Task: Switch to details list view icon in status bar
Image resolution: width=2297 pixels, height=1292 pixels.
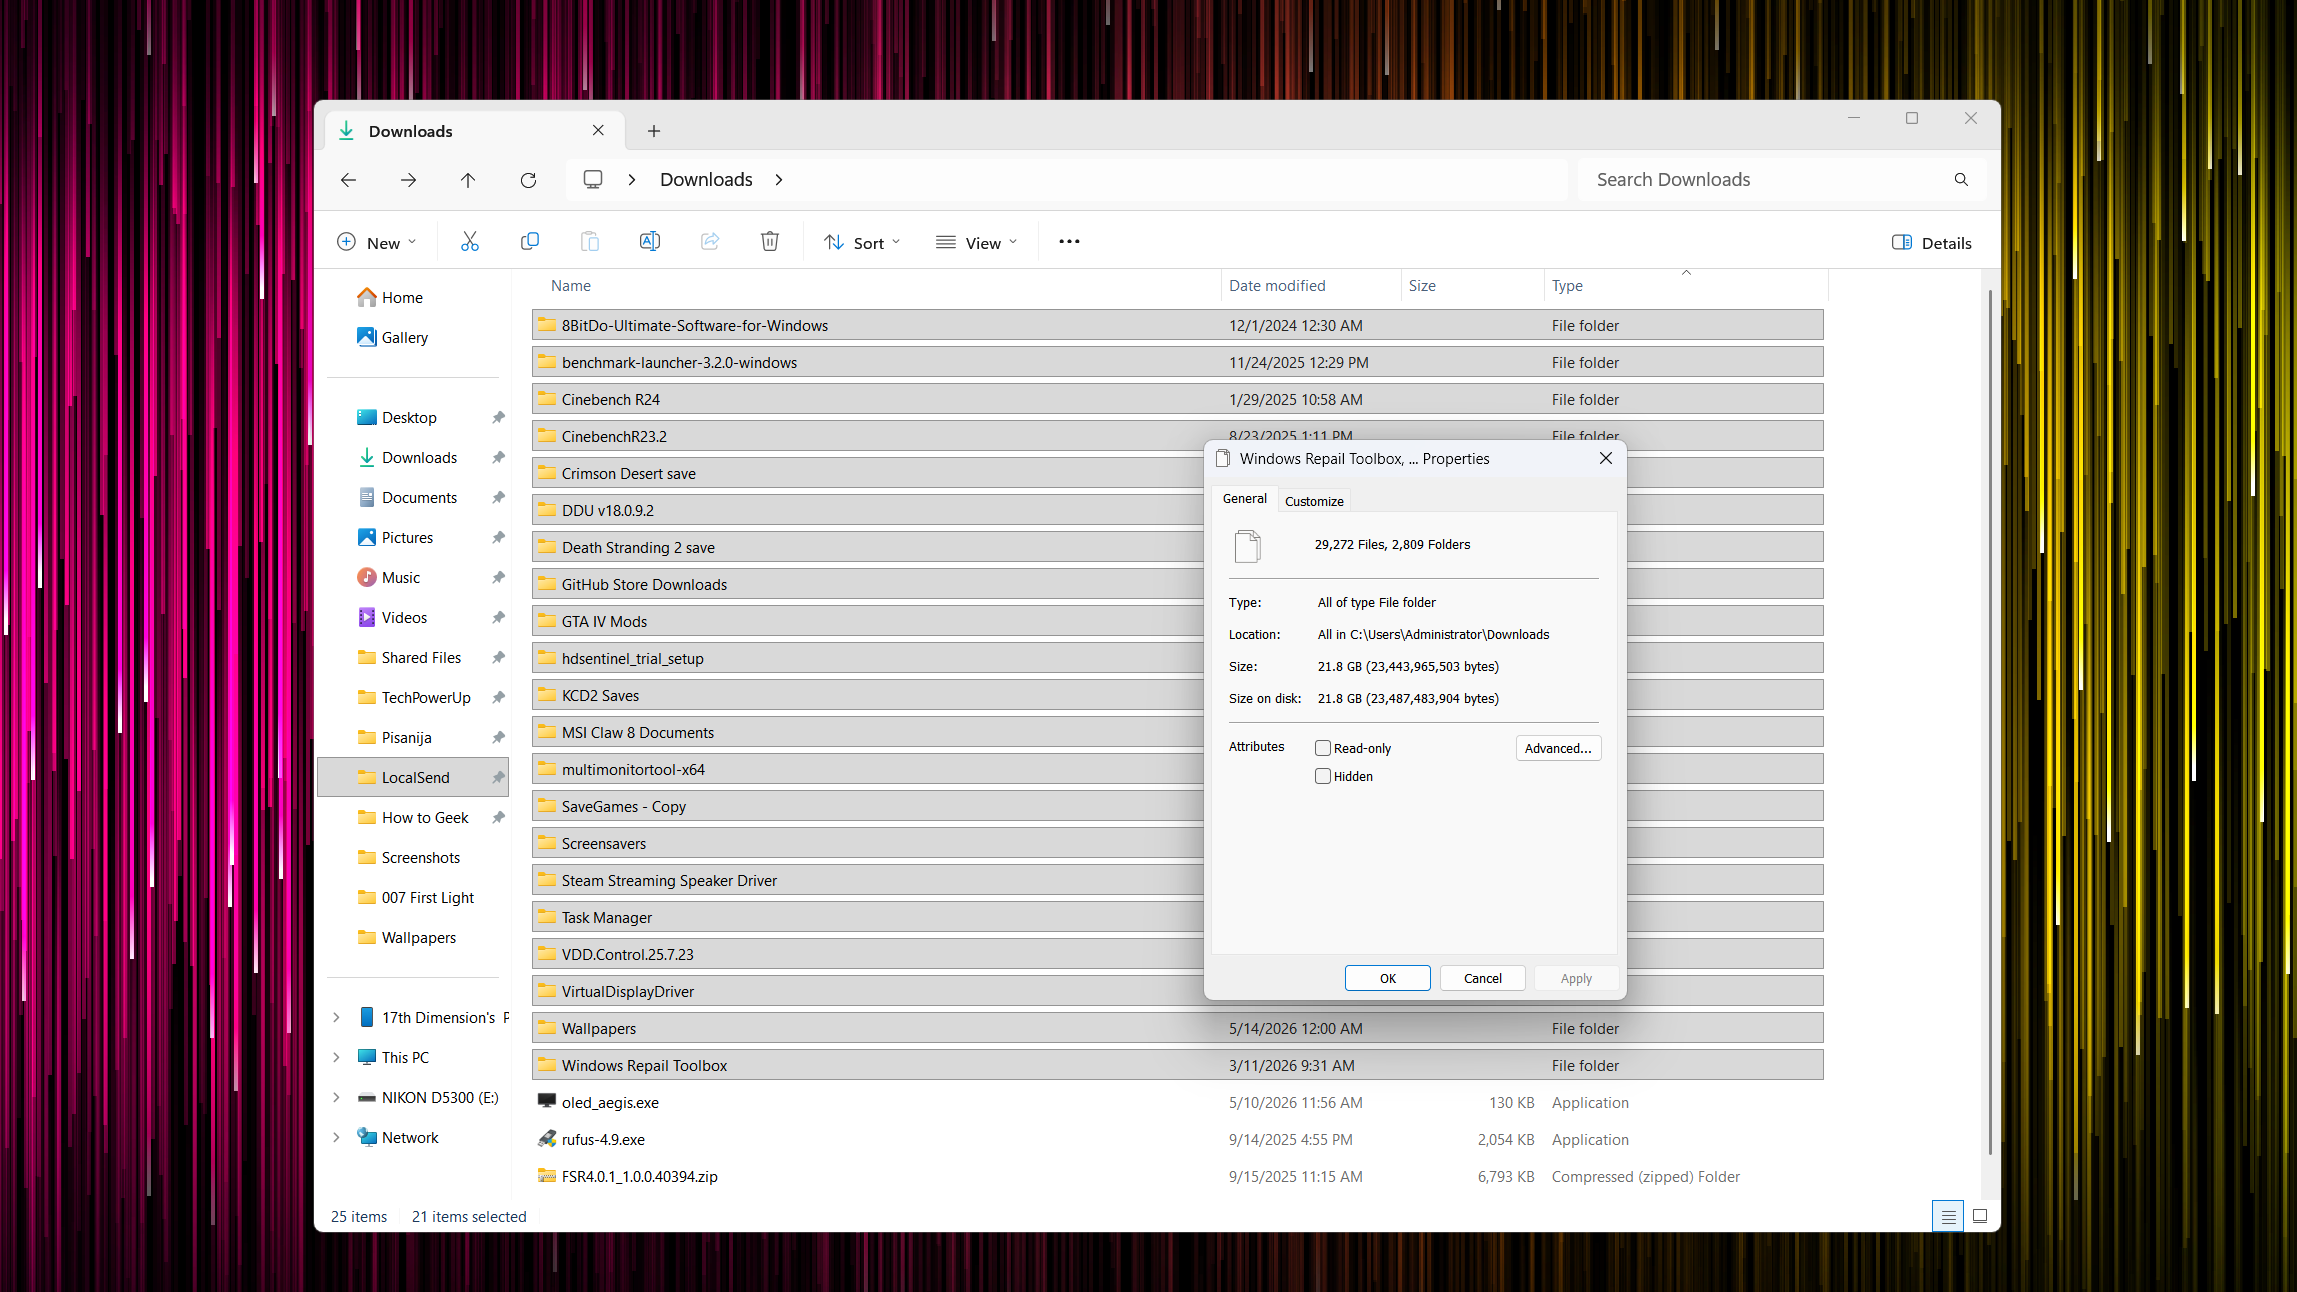Action: 1948,1216
